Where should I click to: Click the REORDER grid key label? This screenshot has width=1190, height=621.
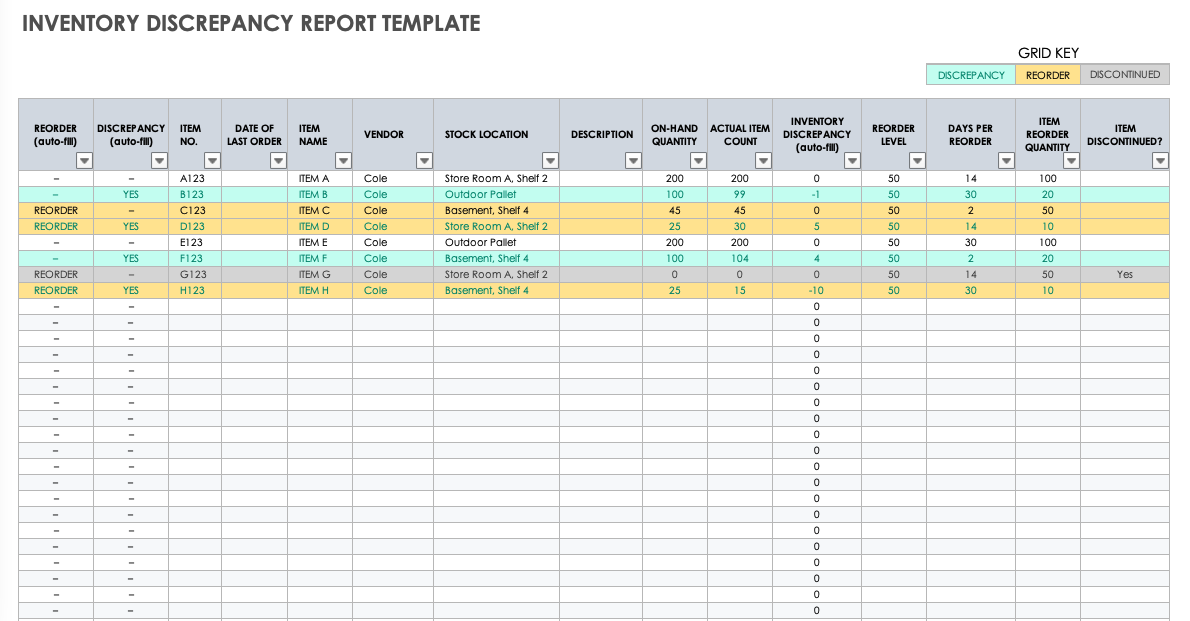(1047, 74)
